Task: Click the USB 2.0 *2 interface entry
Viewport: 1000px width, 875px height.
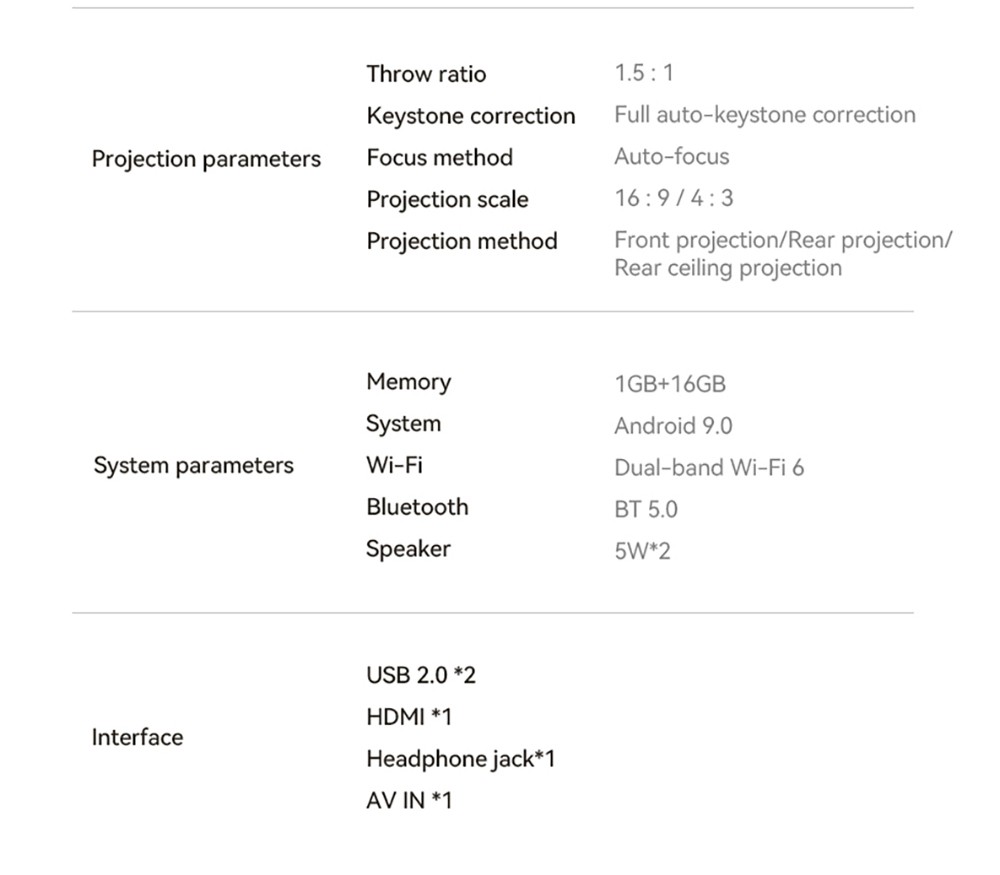Action: click(x=421, y=675)
